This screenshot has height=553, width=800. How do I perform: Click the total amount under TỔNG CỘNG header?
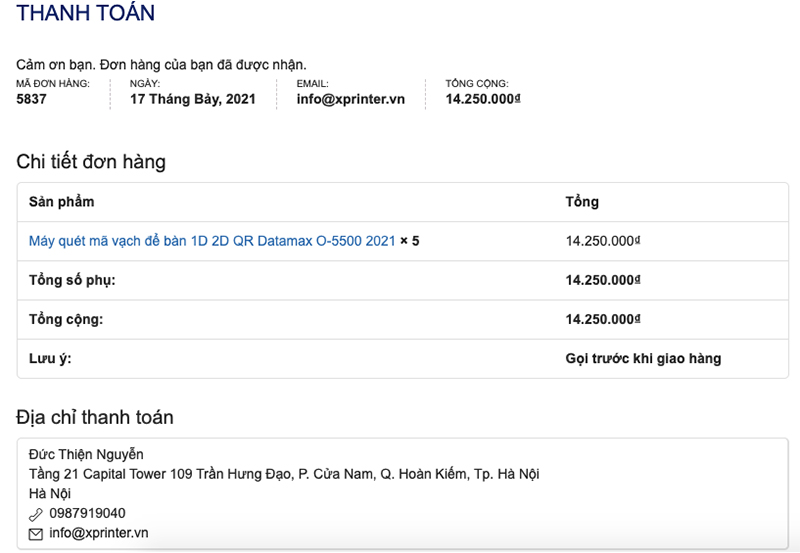tap(482, 99)
